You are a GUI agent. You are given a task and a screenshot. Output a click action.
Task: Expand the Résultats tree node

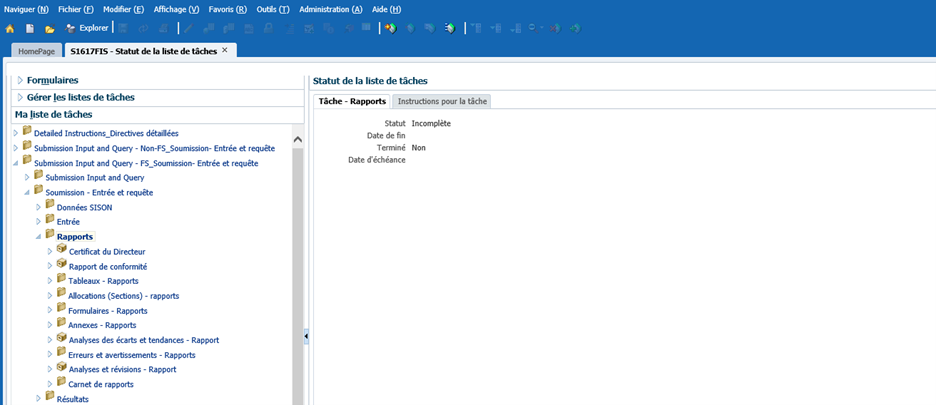pos(39,398)
